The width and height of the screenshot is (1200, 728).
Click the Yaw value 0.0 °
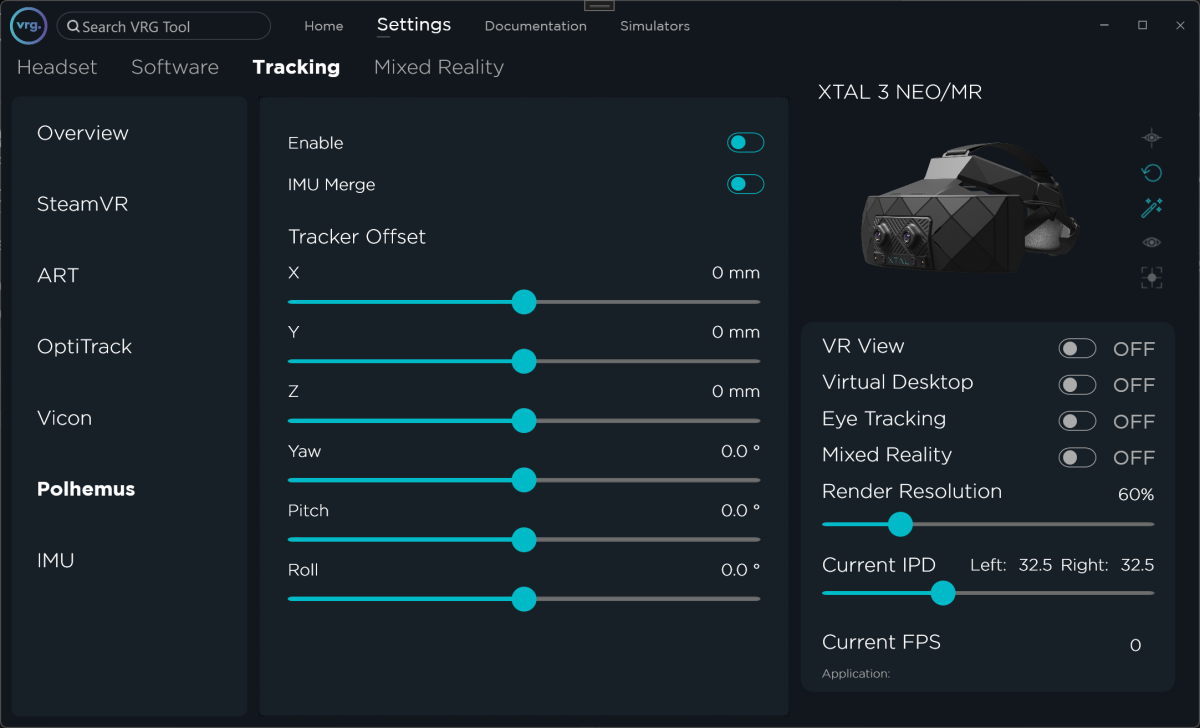click(740, 451)
